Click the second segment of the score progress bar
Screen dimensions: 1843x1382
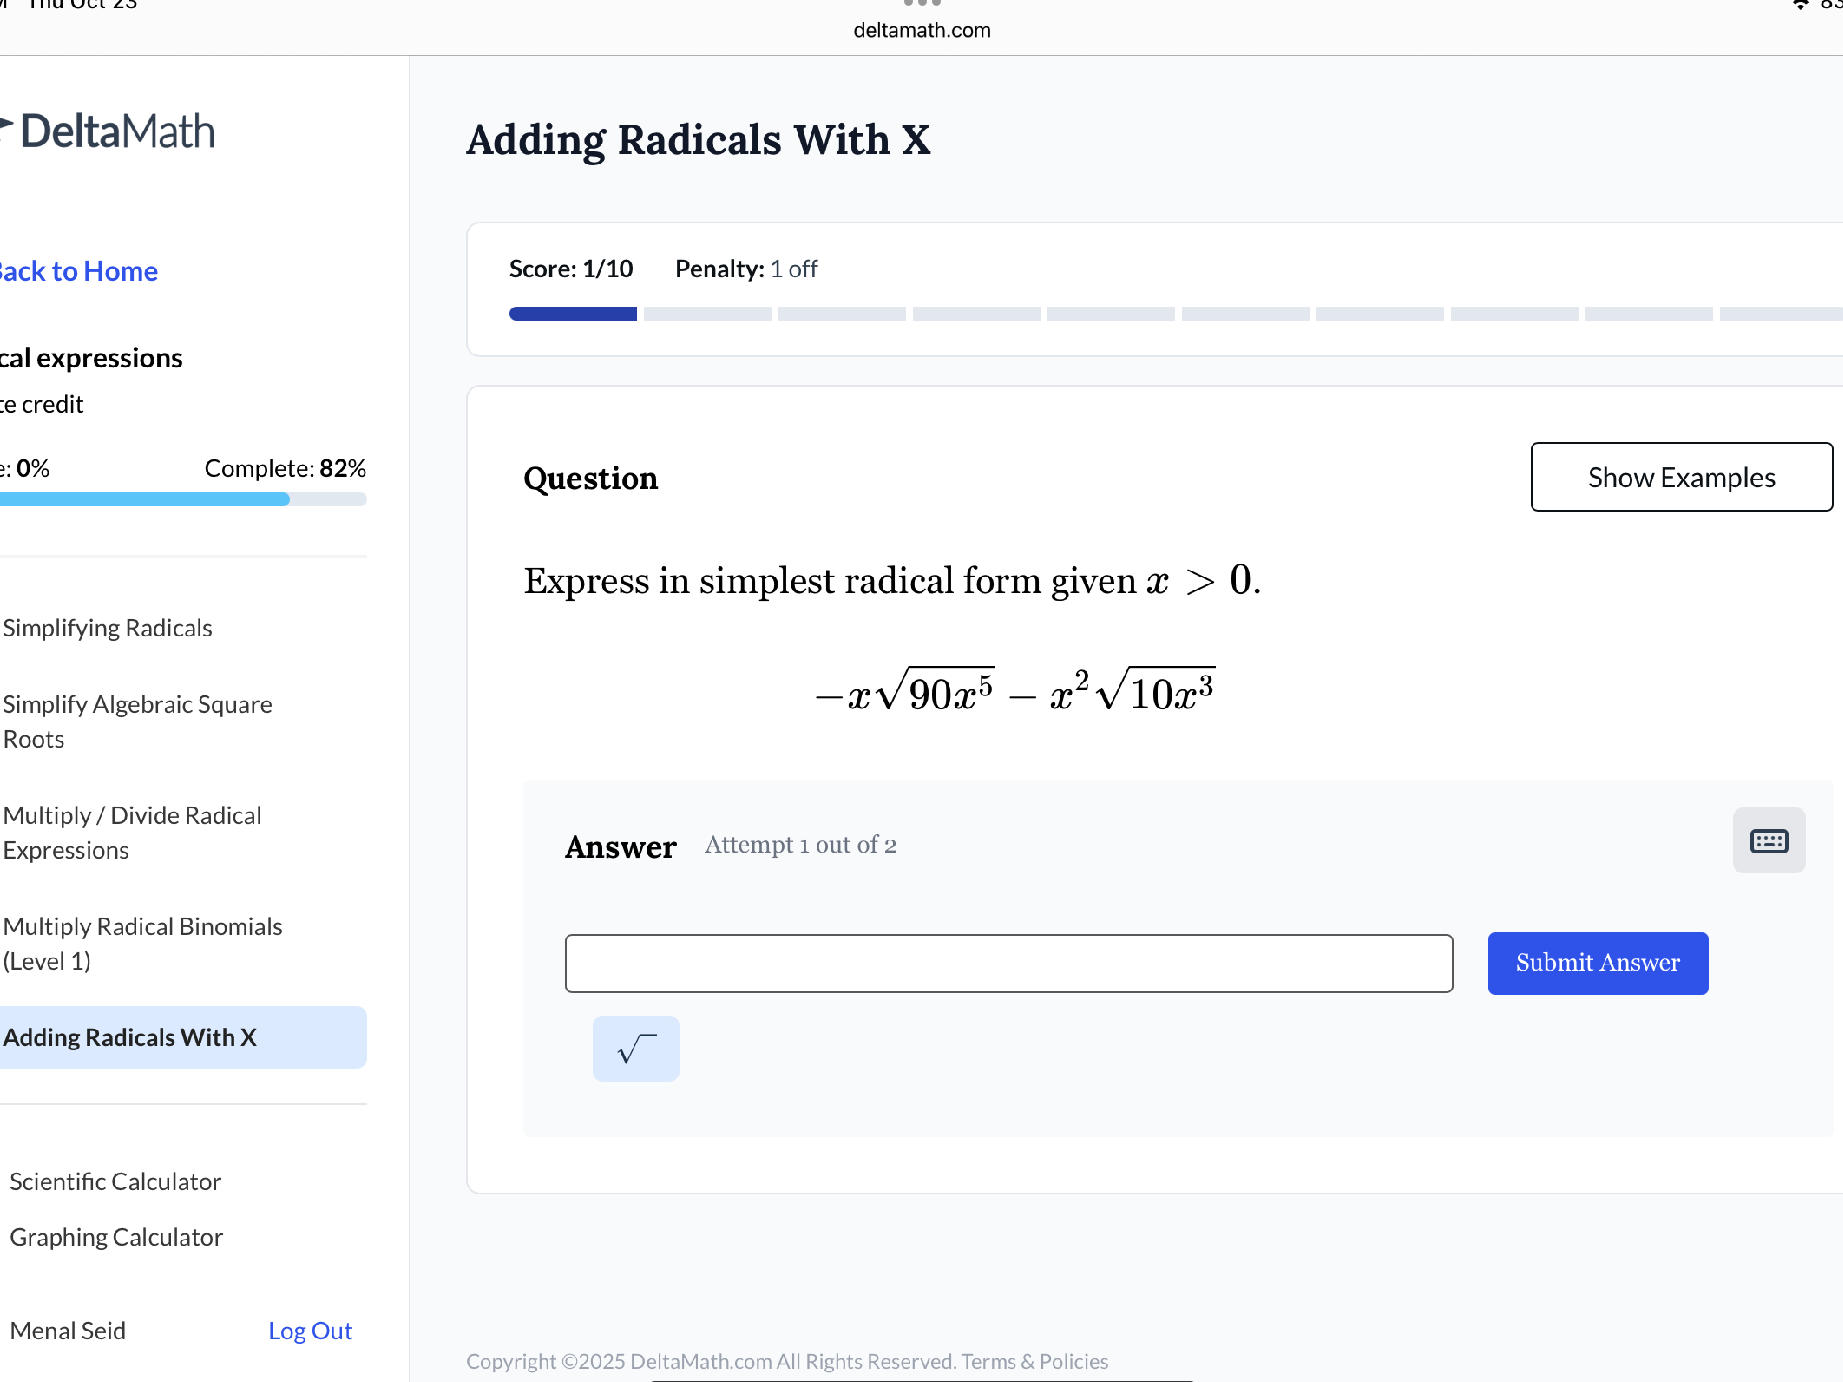(706, 313)
